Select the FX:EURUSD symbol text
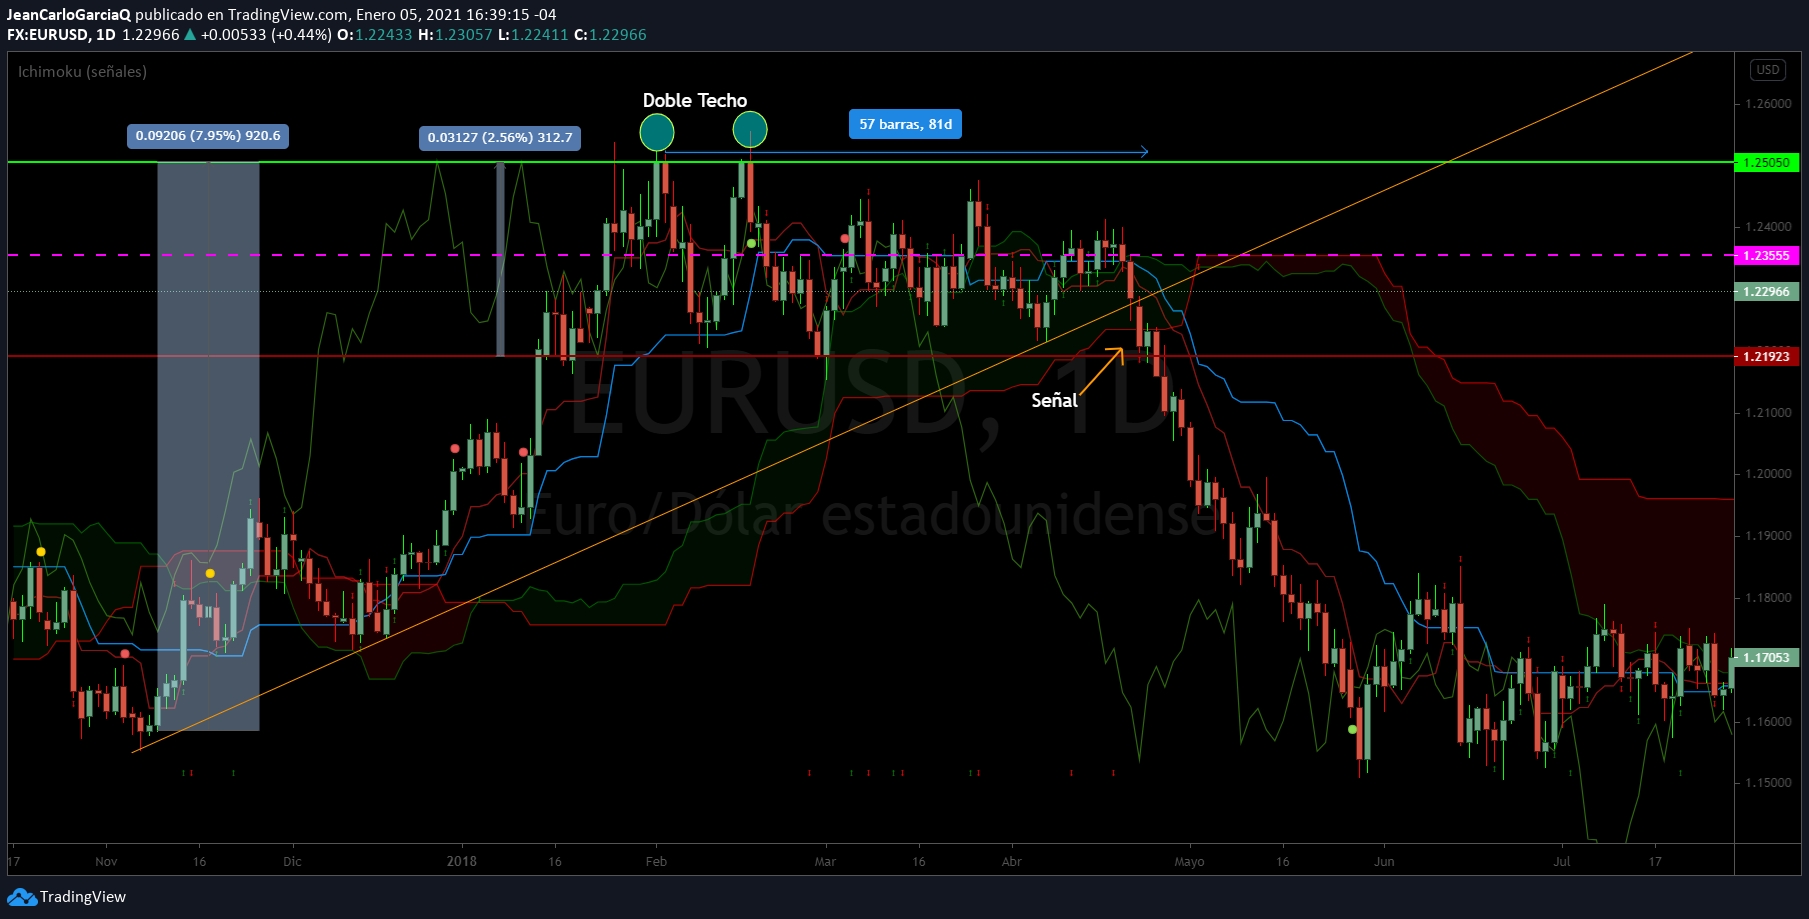Viewport: 1809px width, 919px height. (47, 35)
